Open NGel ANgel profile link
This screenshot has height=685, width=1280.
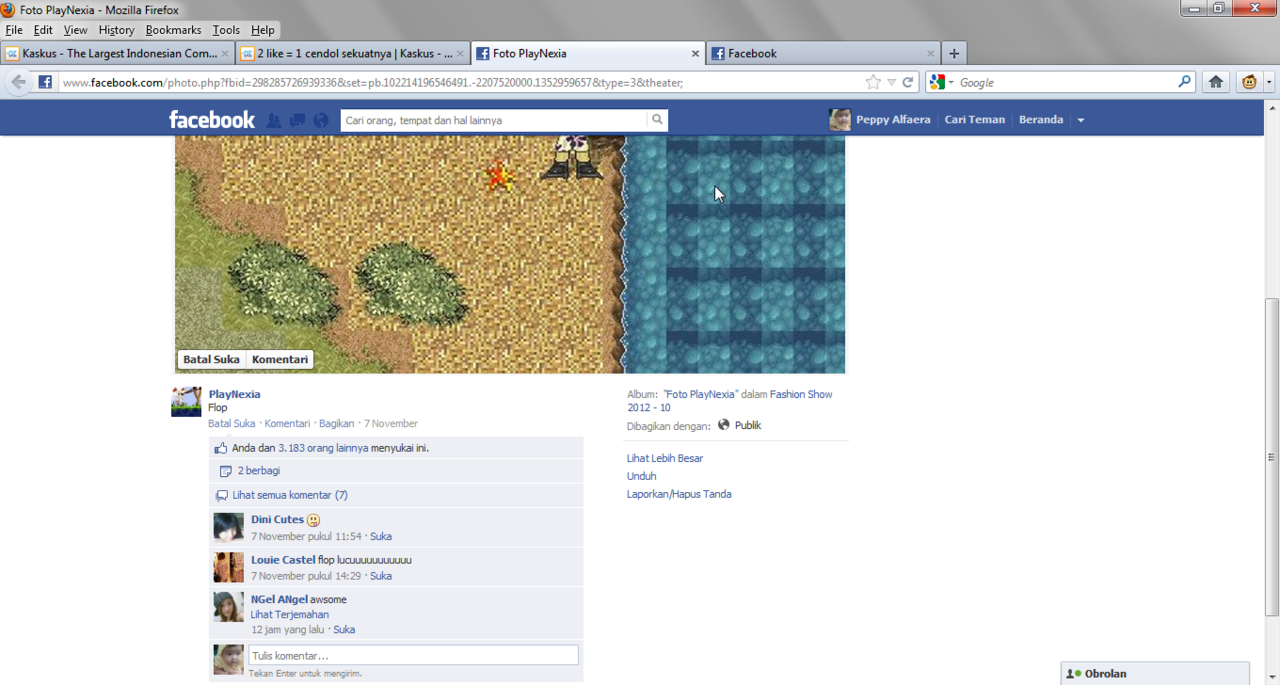279,600
